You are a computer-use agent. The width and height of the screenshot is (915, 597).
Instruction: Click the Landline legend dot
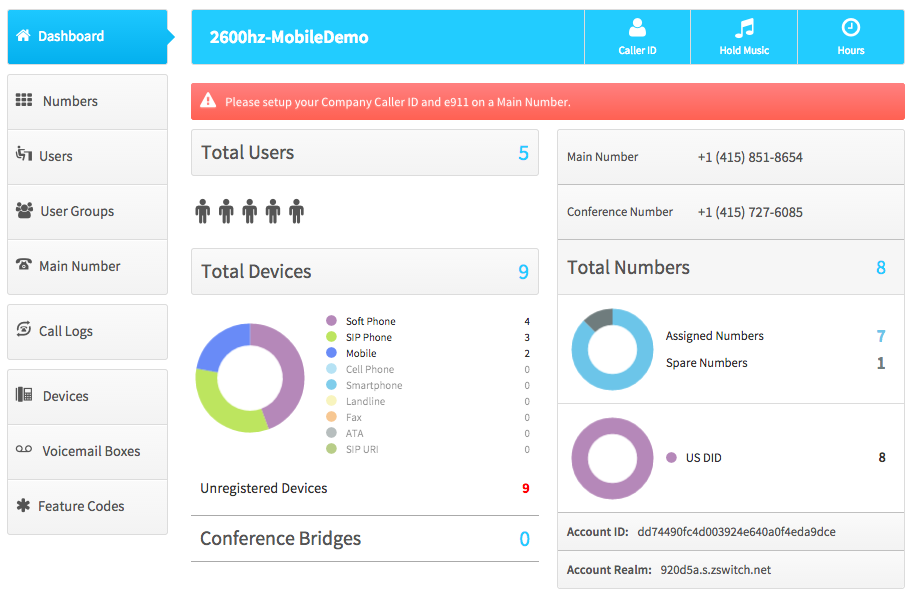click(331, 400)
